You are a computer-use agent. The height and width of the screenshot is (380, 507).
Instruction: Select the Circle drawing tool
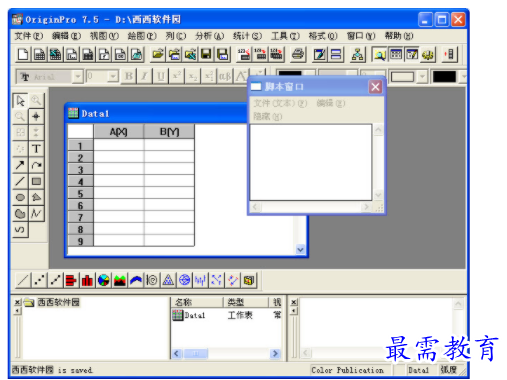[20, 197]
